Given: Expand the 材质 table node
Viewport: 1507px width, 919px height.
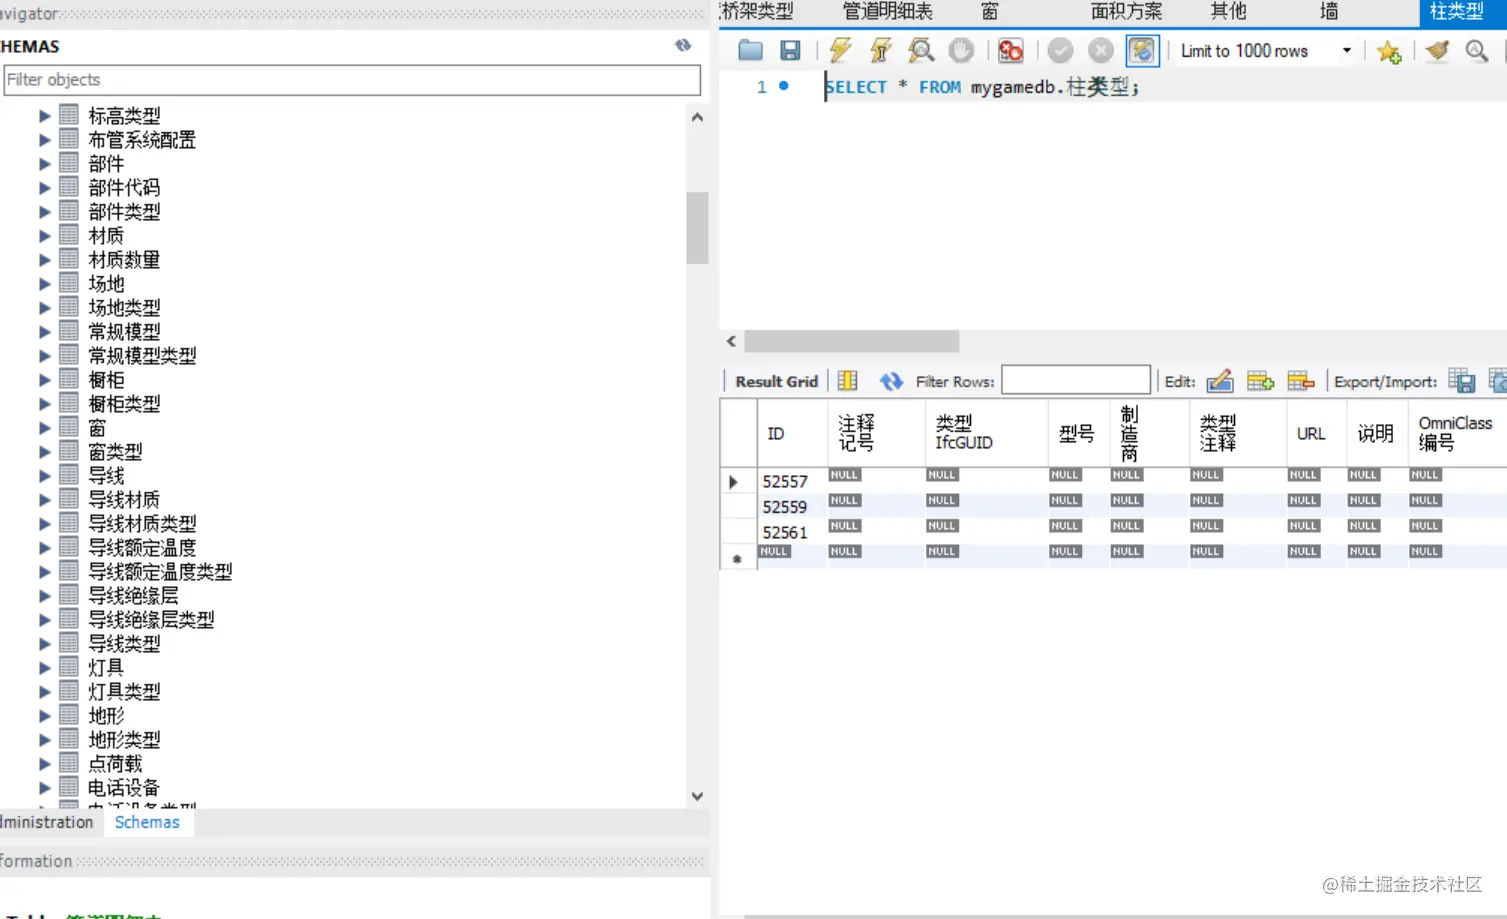Looking at the screenshot, I should tap(45, 236).
